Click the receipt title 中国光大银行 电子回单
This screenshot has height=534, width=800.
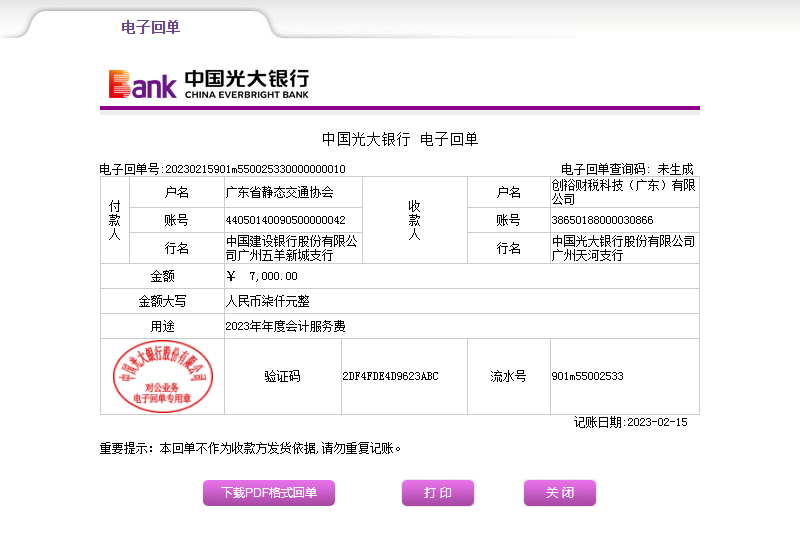[x=399, y=139]
